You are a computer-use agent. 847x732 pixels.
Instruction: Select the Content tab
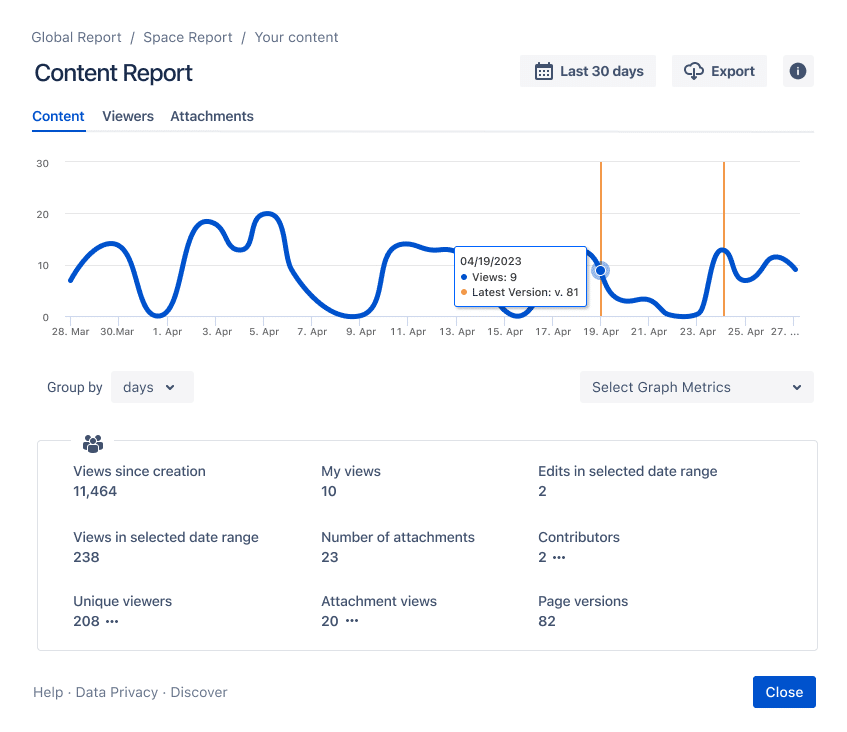pyautogui.click(x=58, y=116)
